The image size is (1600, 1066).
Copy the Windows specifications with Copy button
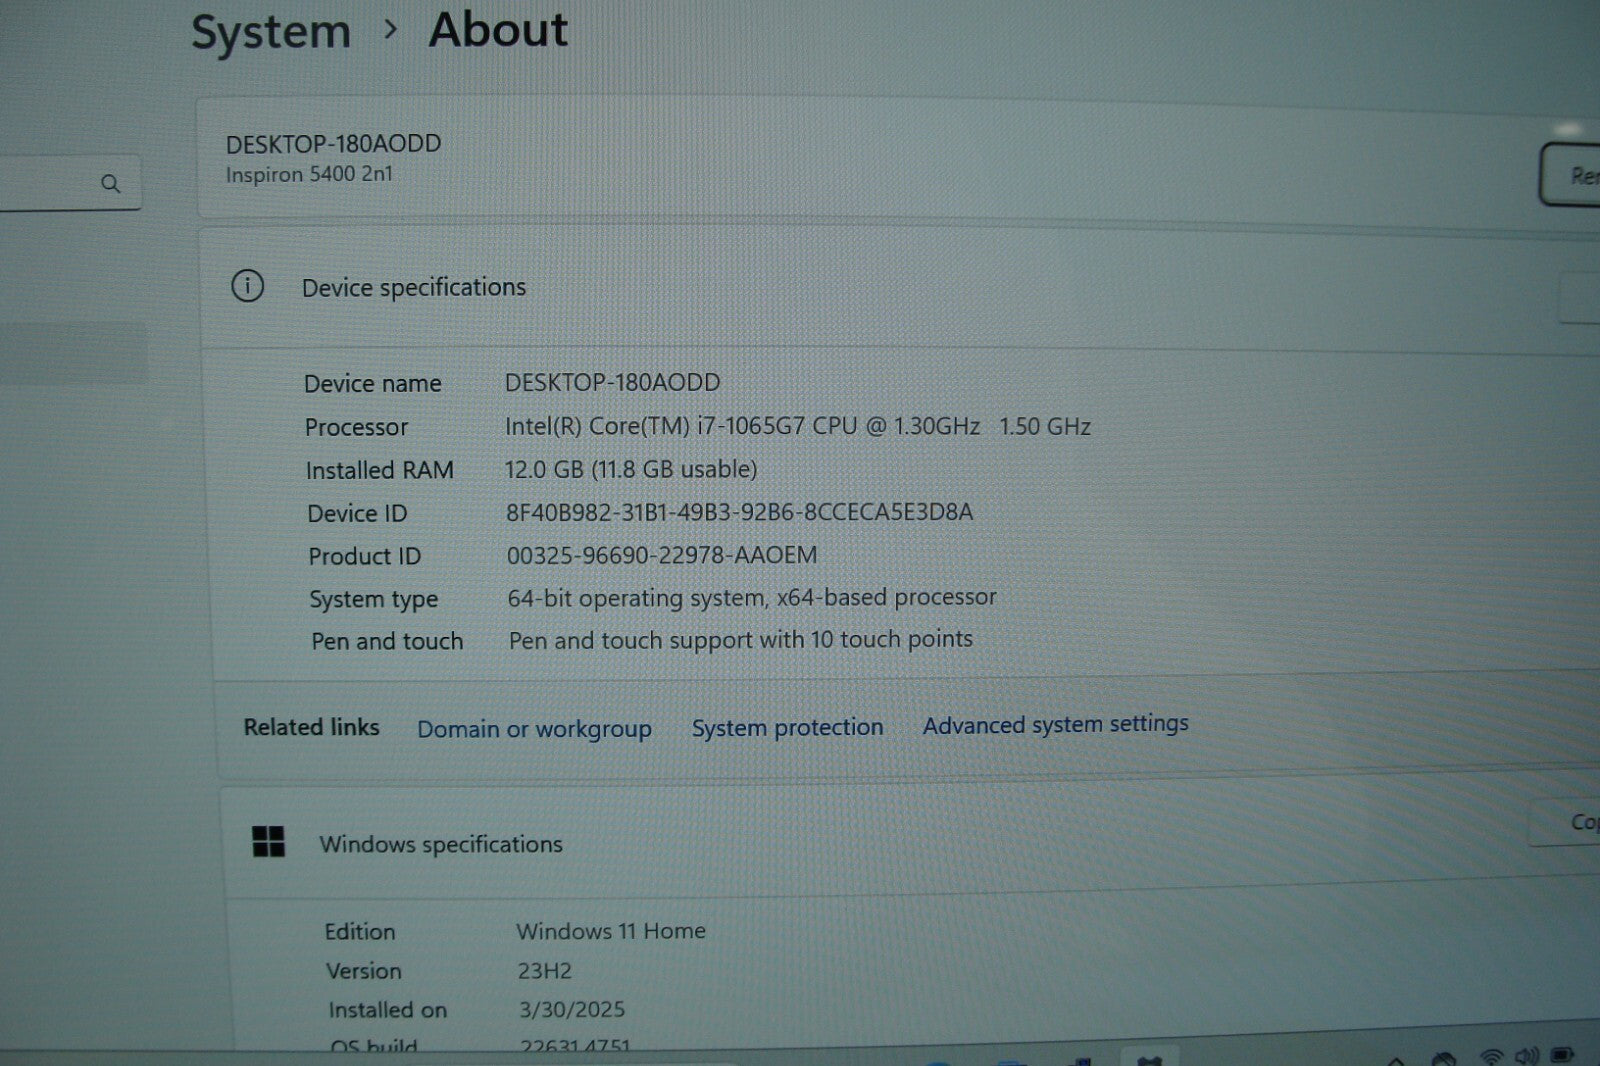pos(1578,822)
